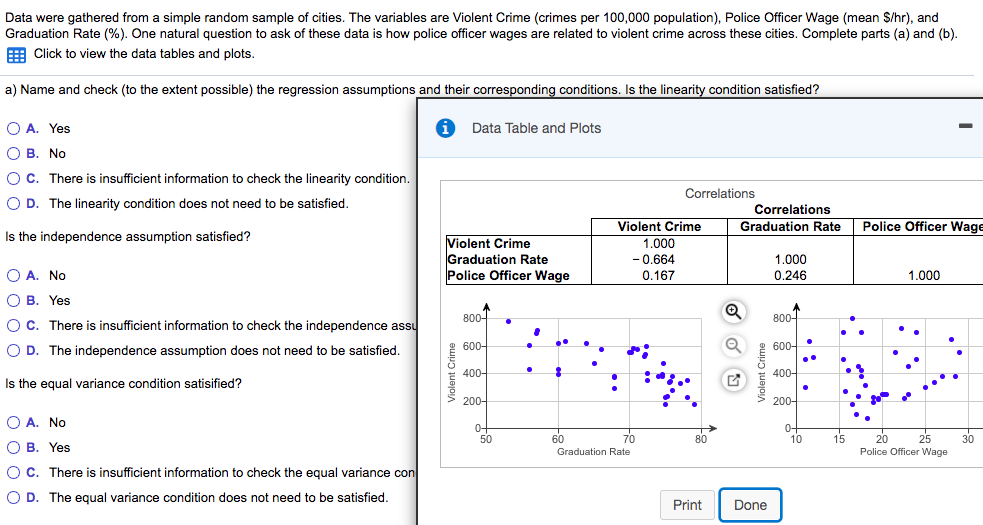
Task: Choose option C insufficient information for equal variance
Action: point(13,472)
